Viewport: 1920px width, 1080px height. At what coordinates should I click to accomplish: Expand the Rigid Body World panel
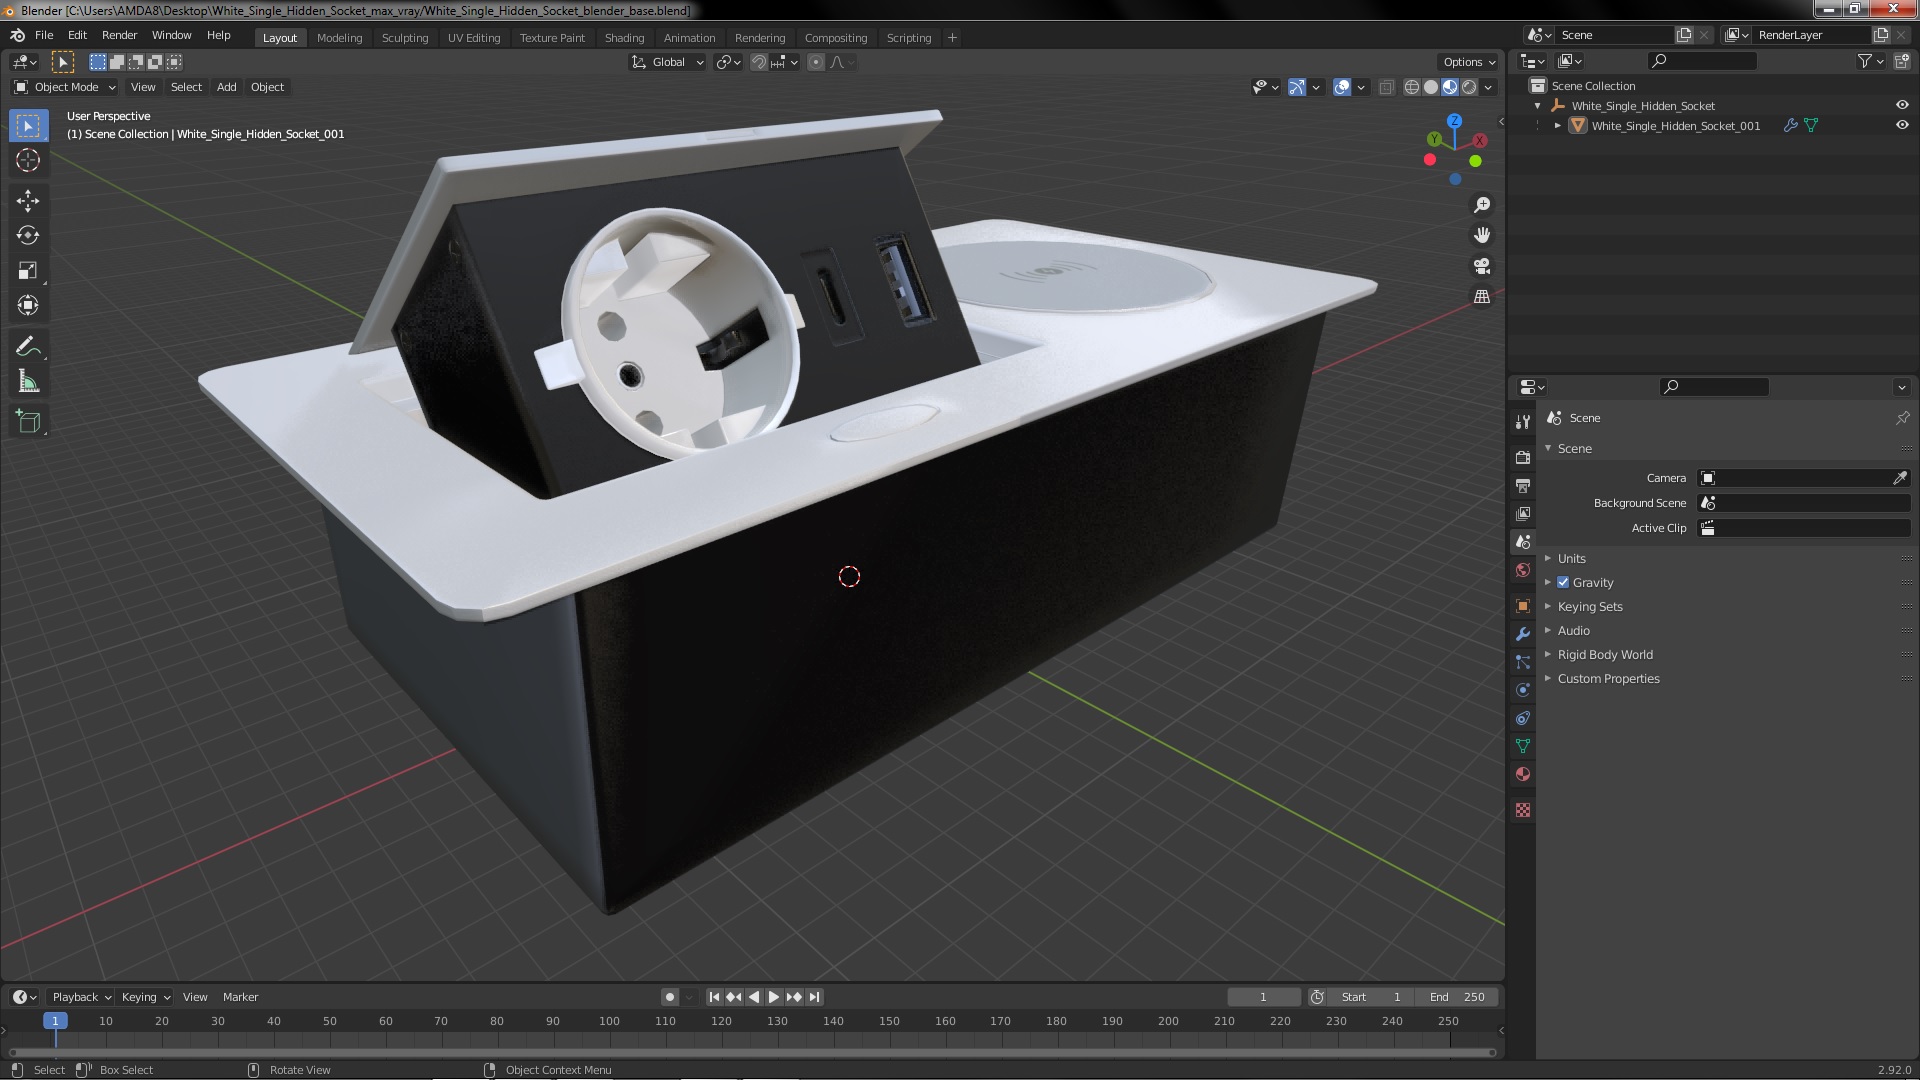point(1604,655)
